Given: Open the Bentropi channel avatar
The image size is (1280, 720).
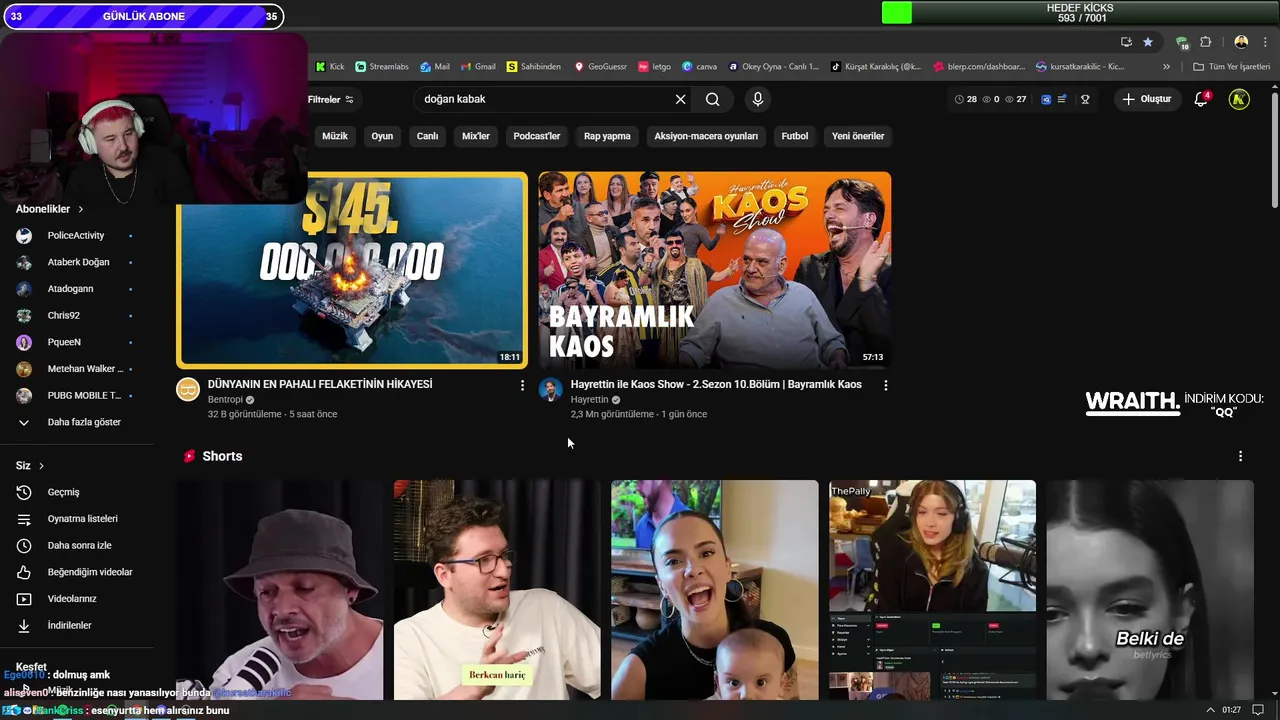Looking at the screenshot, I should click(x=188, y=390).
